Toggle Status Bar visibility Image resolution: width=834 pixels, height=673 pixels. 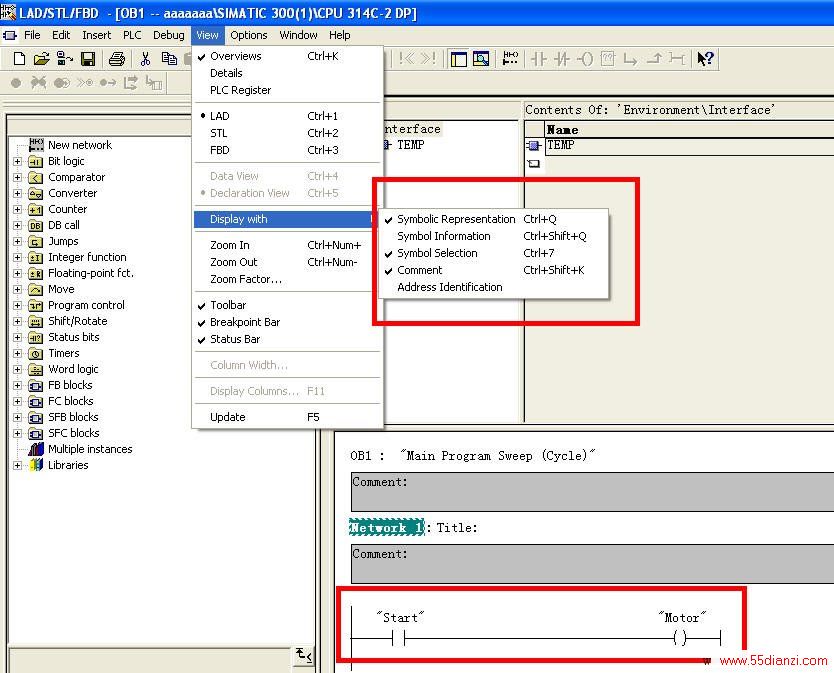288,339
